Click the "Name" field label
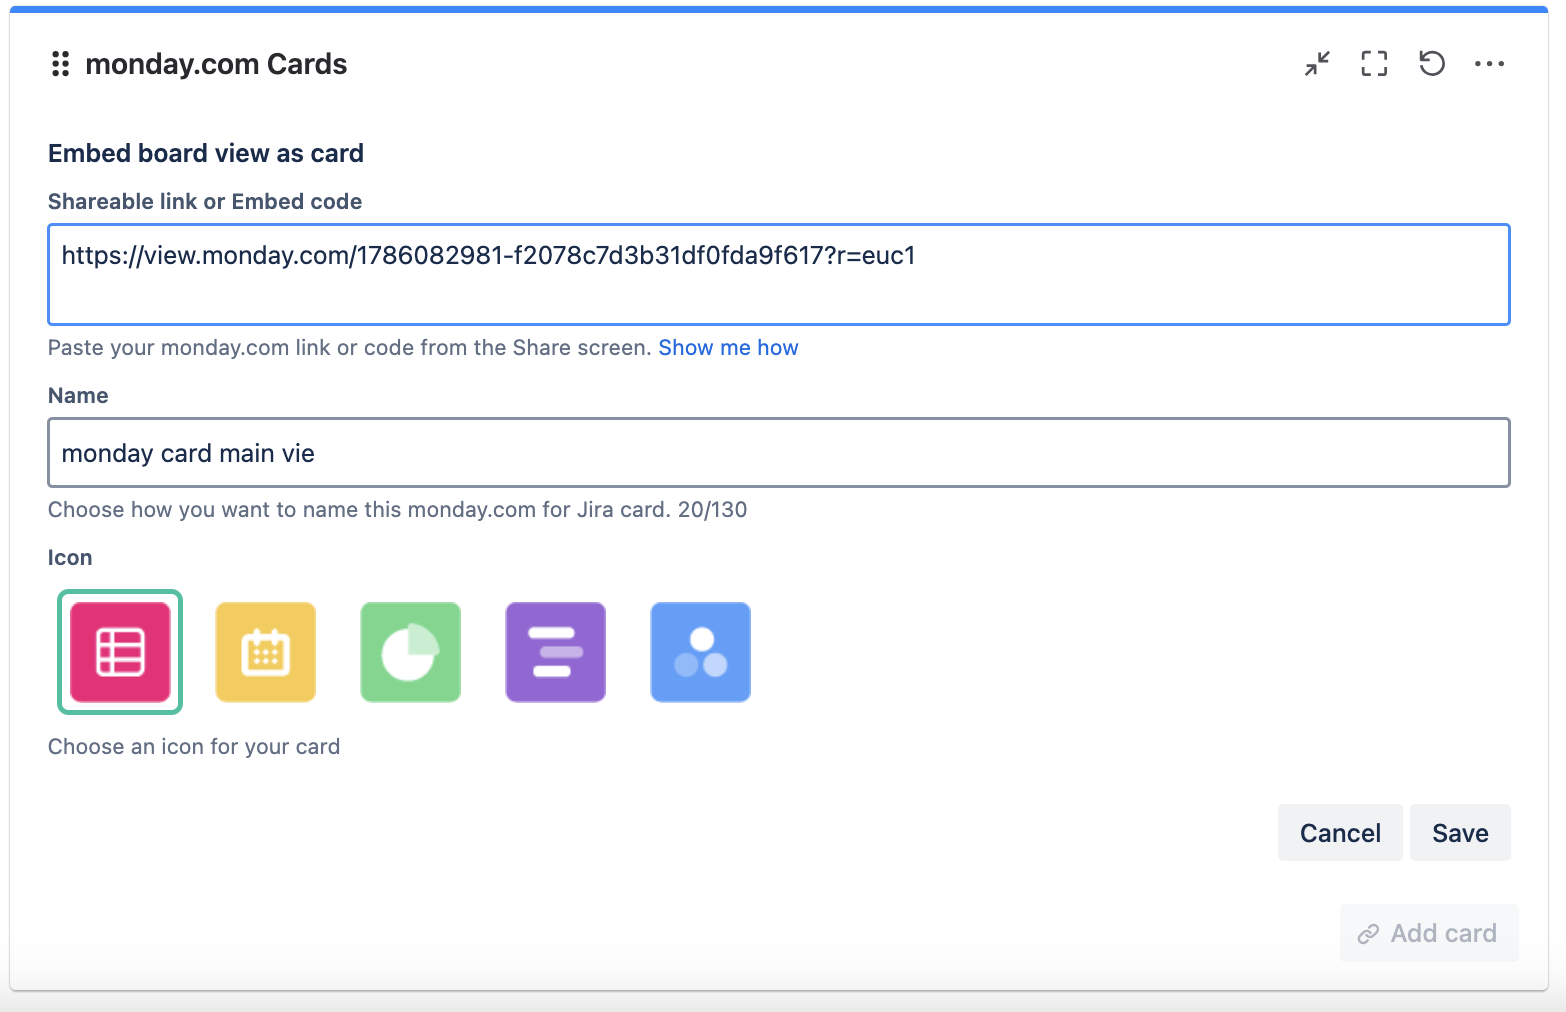The width and height of the screenshot is (1566, 1012). pos(78,396)
